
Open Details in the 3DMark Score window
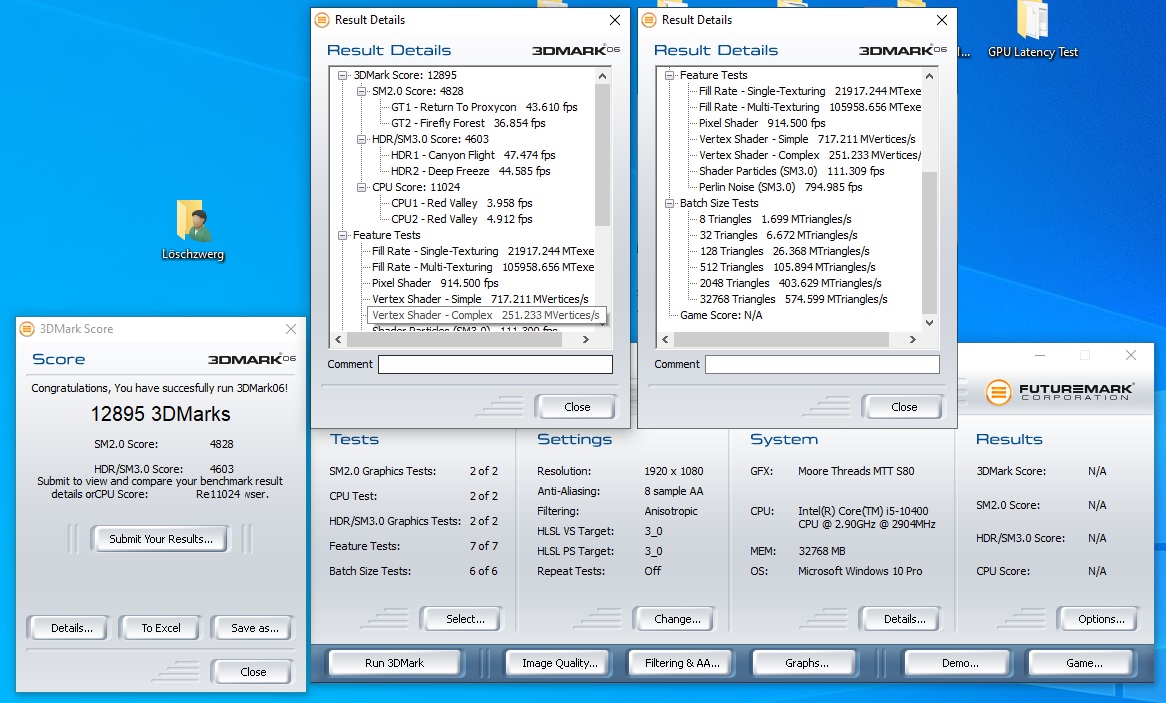tap(71, 629)
